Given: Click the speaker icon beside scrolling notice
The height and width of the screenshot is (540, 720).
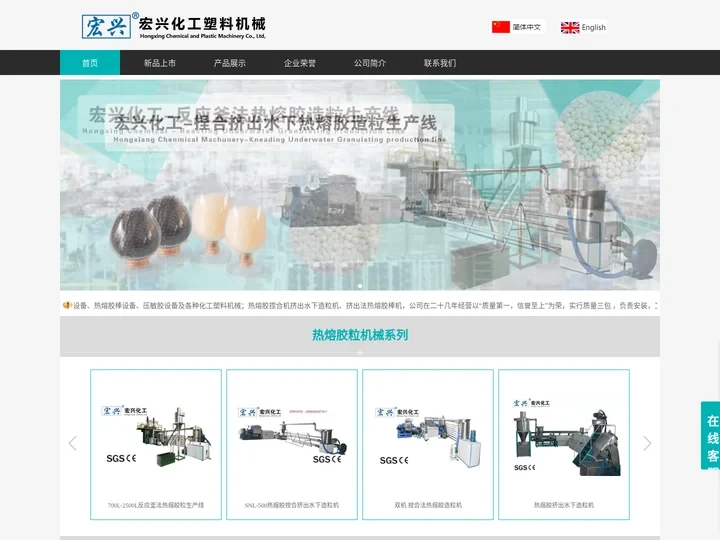Looking at the screenshot, I should tap(67, 305).
